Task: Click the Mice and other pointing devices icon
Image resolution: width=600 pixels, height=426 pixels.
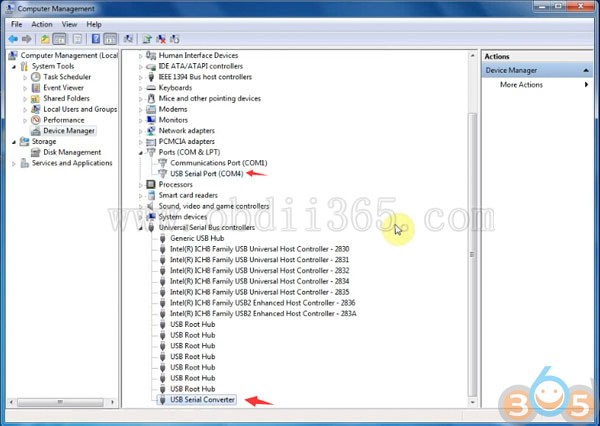Action: pos(151,98)
